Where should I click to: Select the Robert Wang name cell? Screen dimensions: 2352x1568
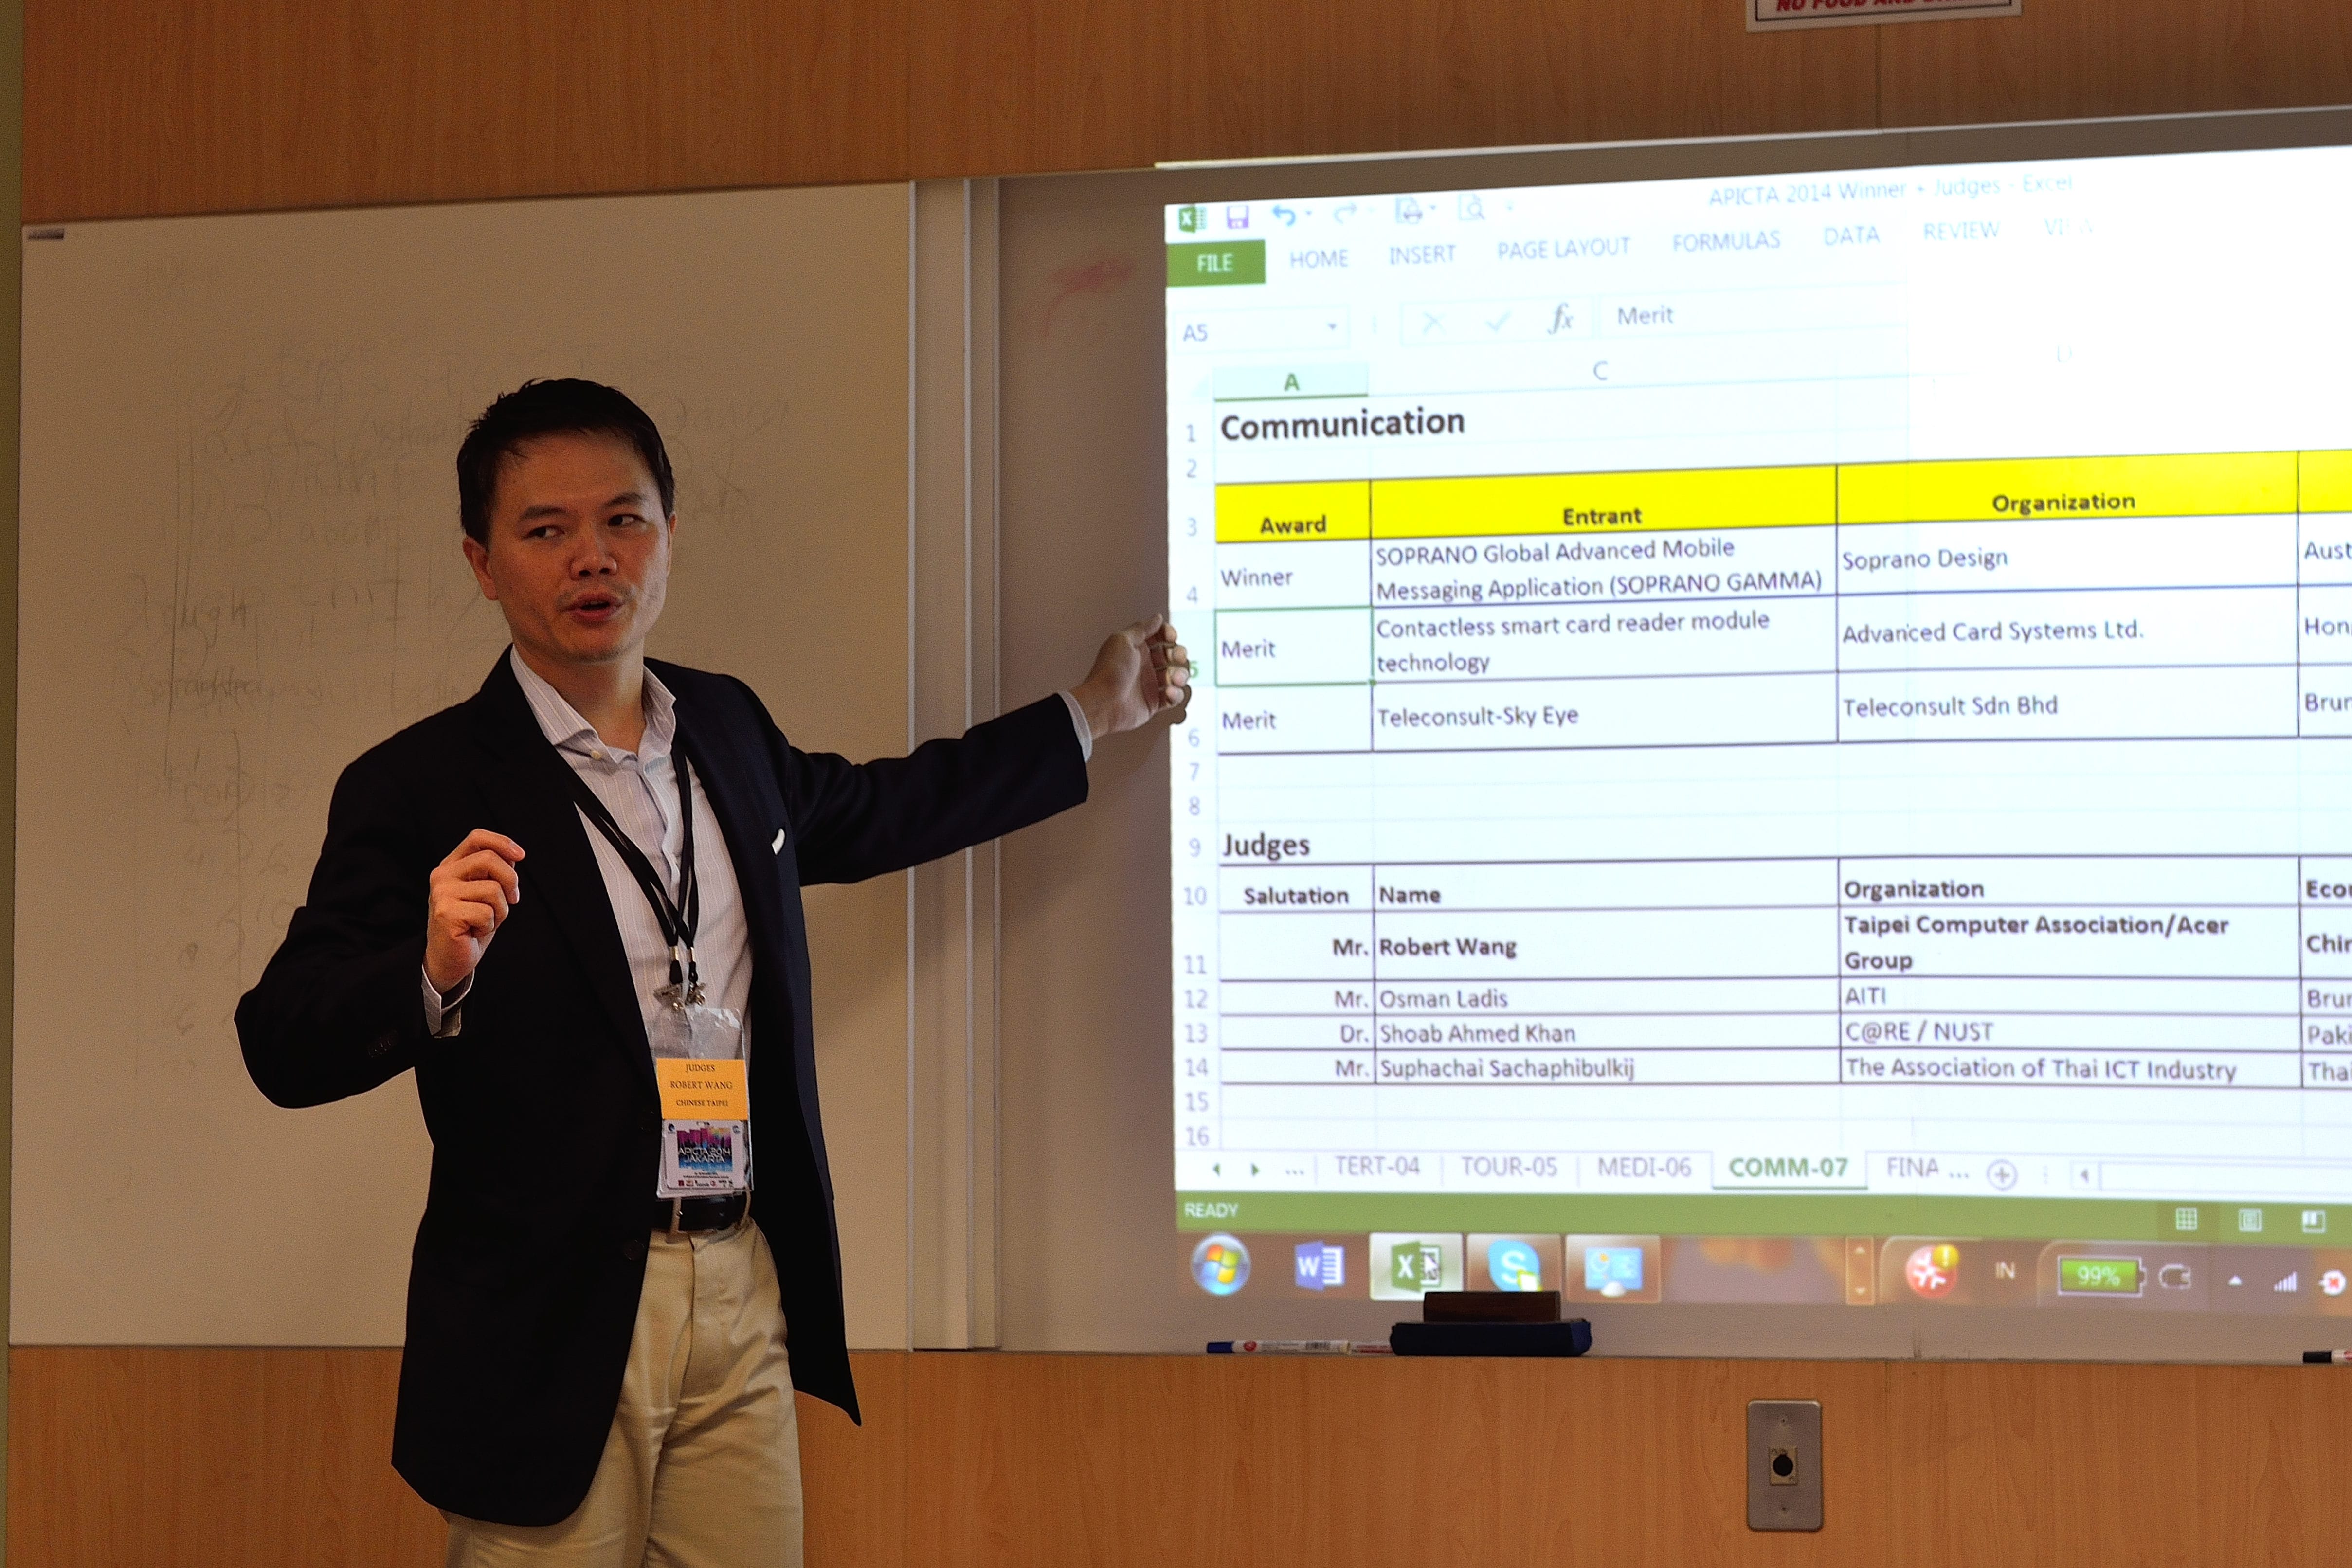click(1606, 945)
